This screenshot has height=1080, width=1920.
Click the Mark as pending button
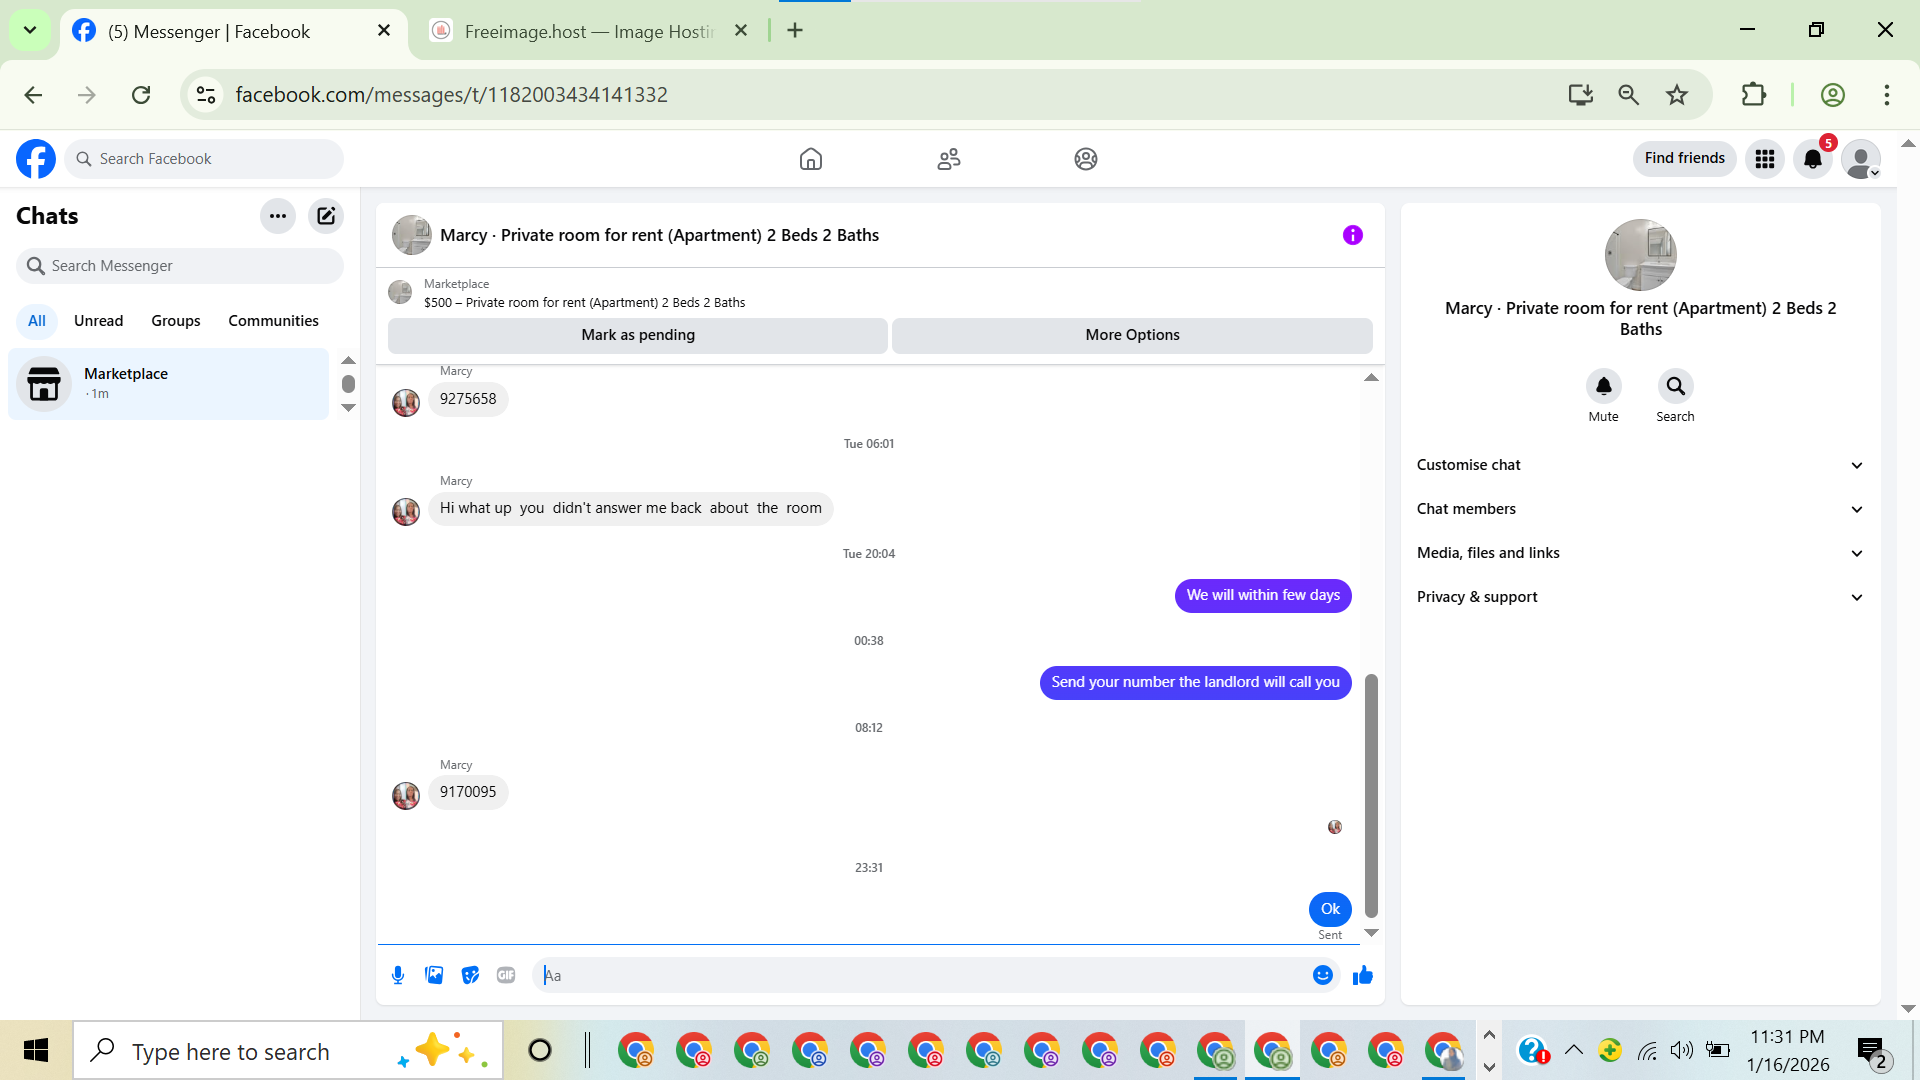point(638,335)
